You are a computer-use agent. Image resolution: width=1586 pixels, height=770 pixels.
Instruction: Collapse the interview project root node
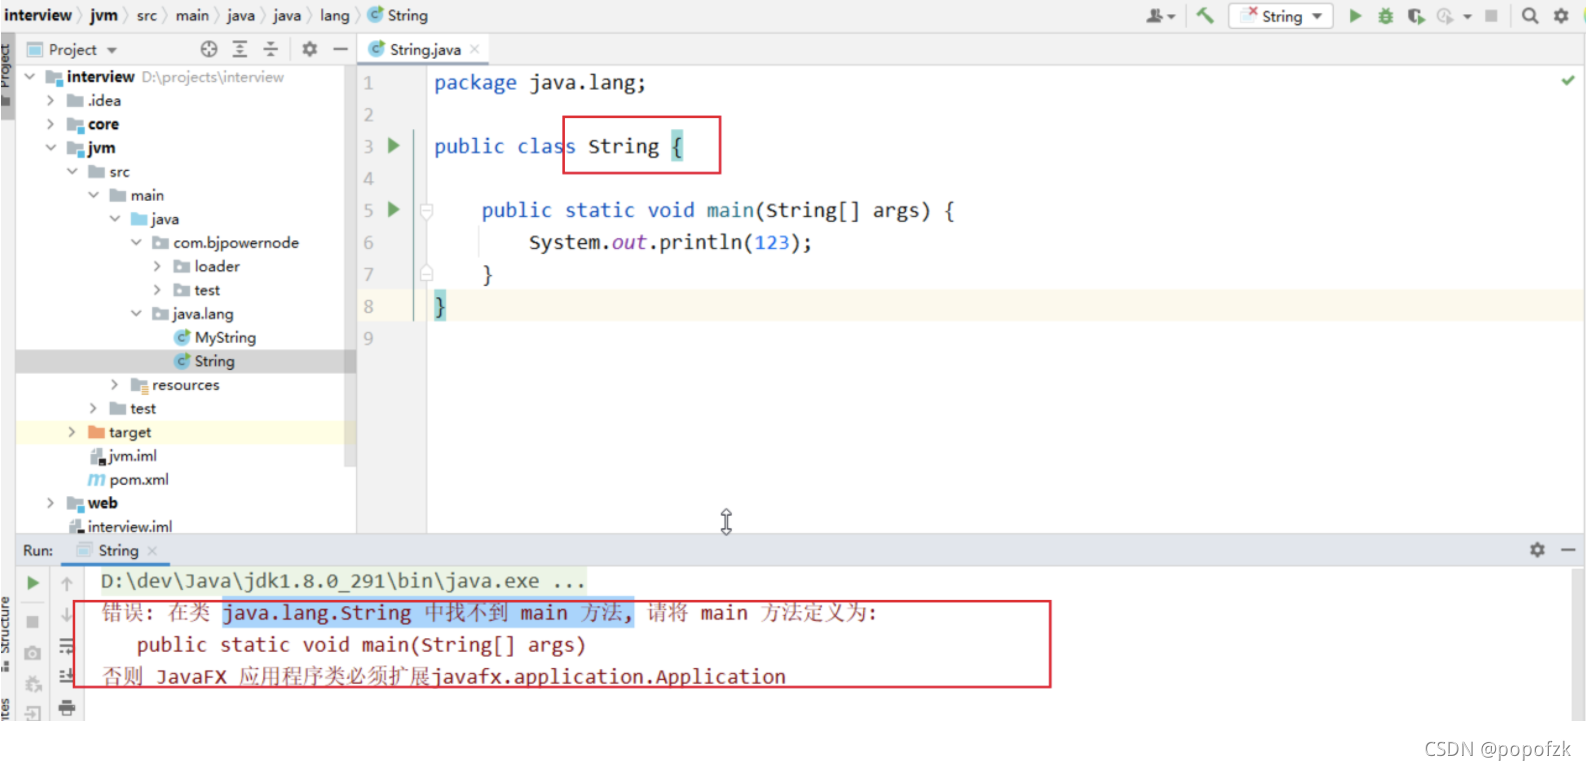pos(30,77)
